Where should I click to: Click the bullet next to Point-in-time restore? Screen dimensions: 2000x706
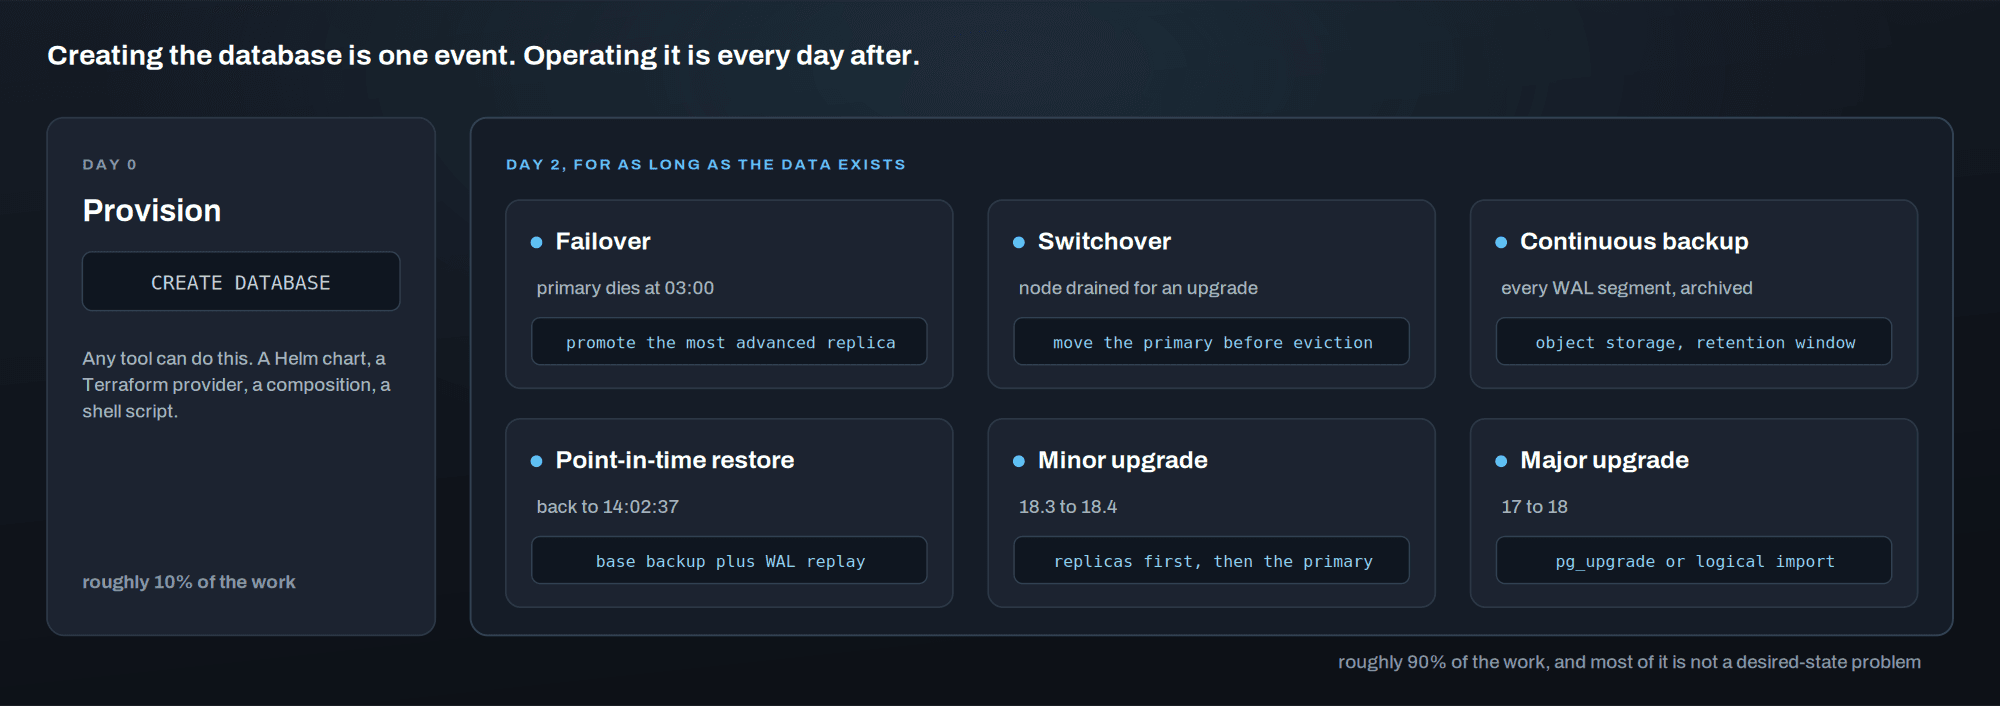pyautogui.click(x=536, y=461)
